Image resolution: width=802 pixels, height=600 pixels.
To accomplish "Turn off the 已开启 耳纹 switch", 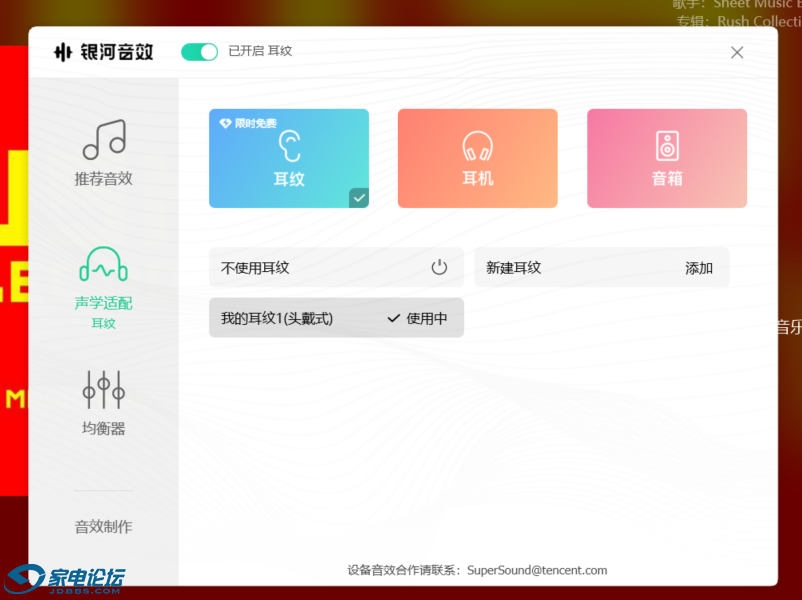I will click(x=199, y=52).
